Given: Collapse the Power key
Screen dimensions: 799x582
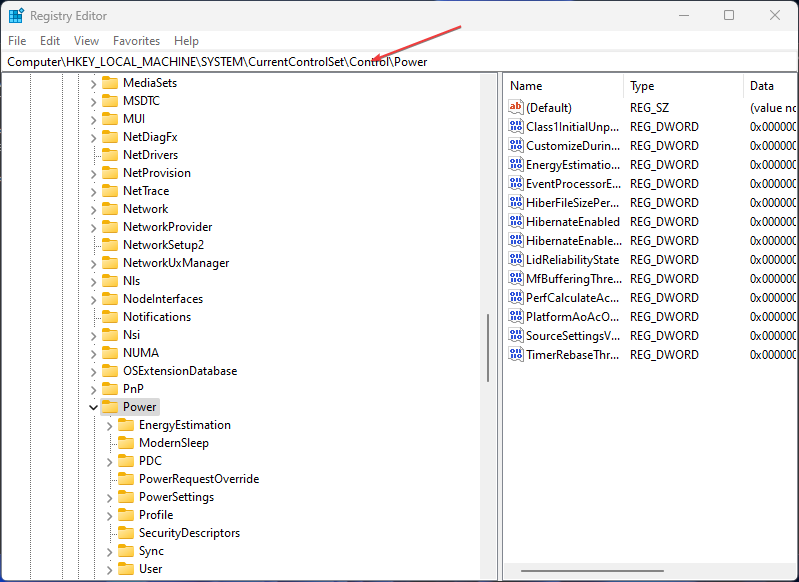Looking at the screenshot, I should tap(93, 407).
